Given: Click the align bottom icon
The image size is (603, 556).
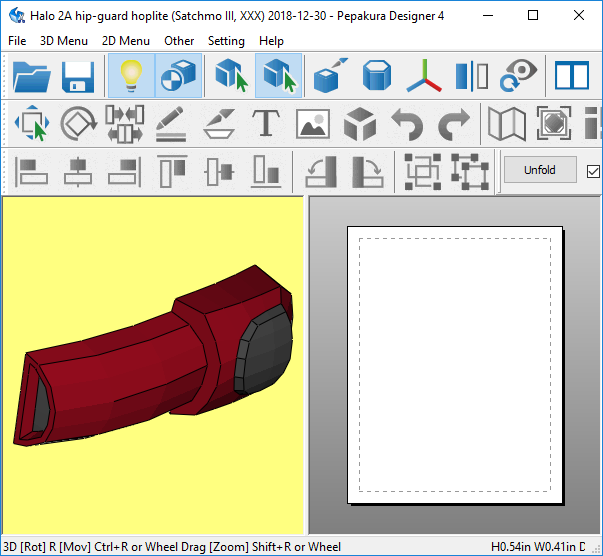Looking at the screenshot, I should point(266,171).
